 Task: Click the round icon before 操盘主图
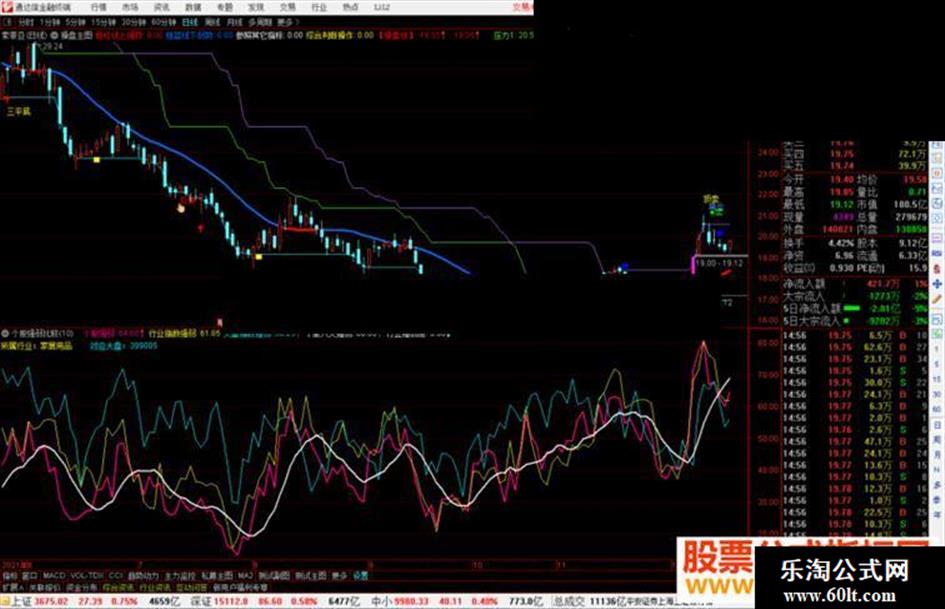pyautogui.click(x=55, y=36)
